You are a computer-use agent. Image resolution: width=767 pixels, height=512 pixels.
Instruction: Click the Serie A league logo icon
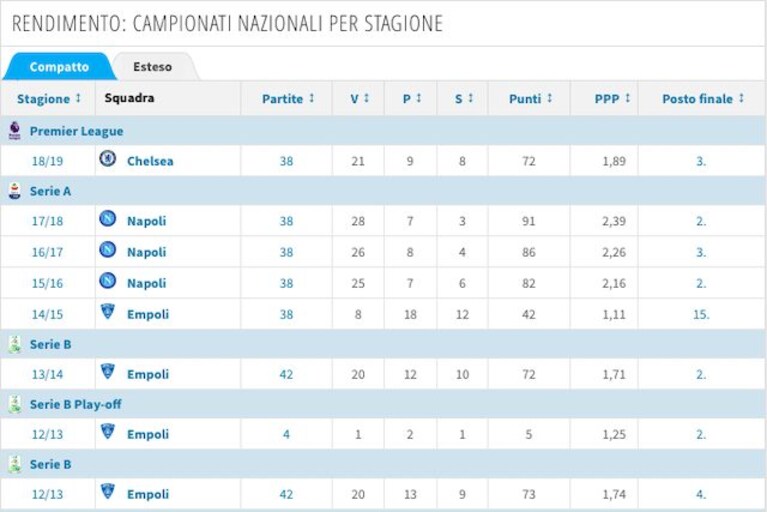point(15,191)
